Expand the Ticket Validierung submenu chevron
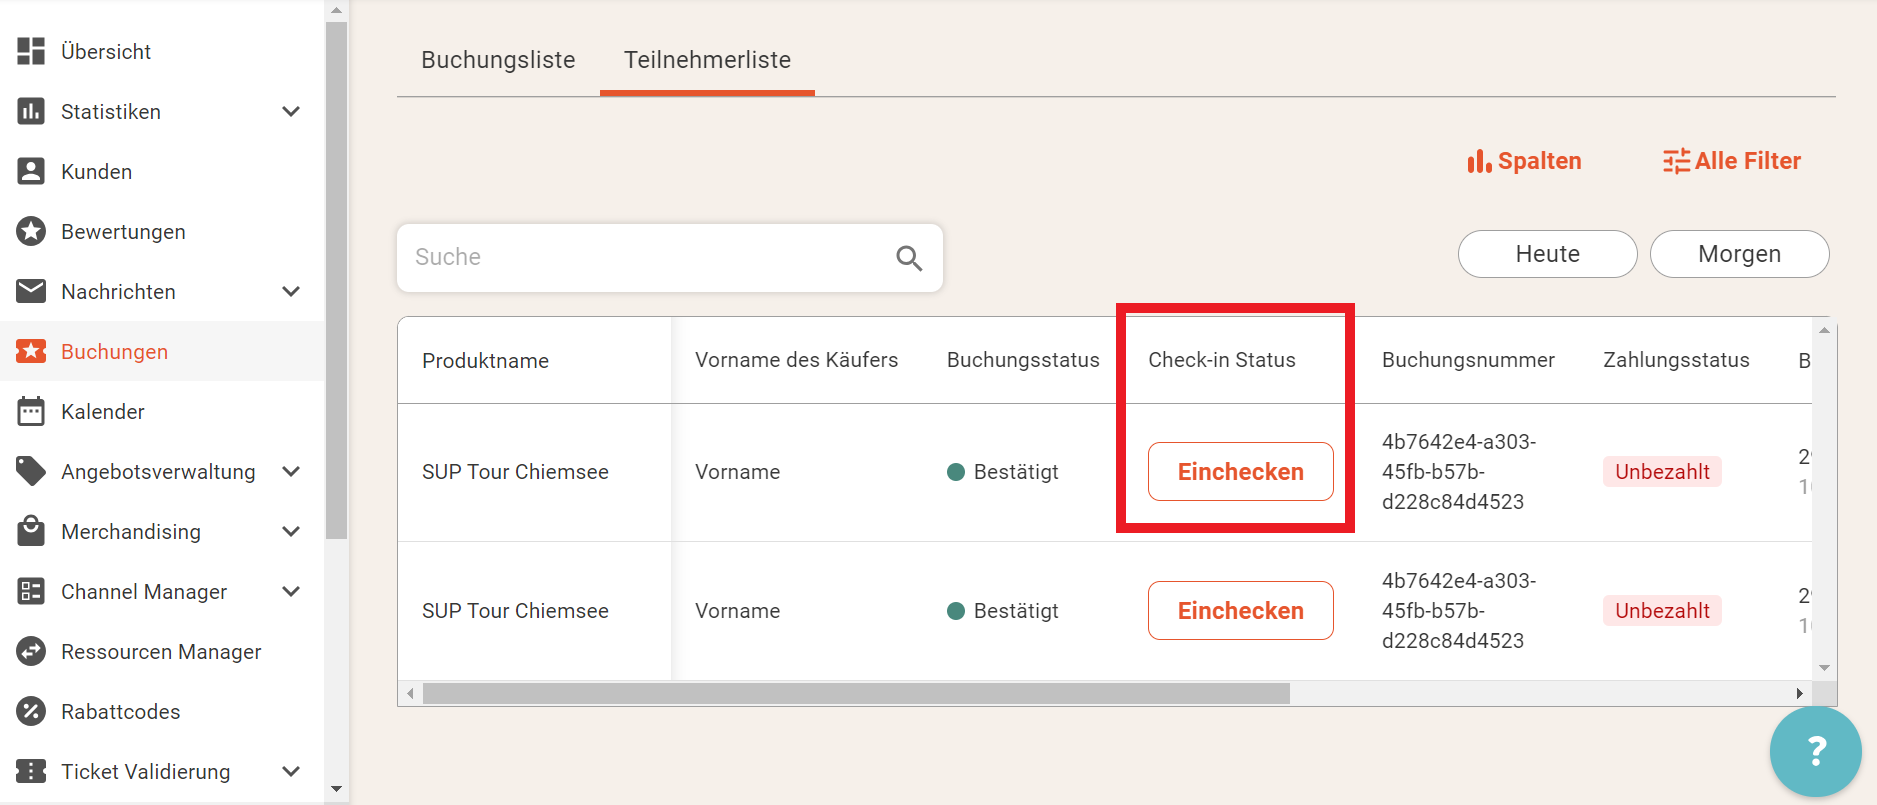Screen dimensions: 1877x805 pos(291,771)
